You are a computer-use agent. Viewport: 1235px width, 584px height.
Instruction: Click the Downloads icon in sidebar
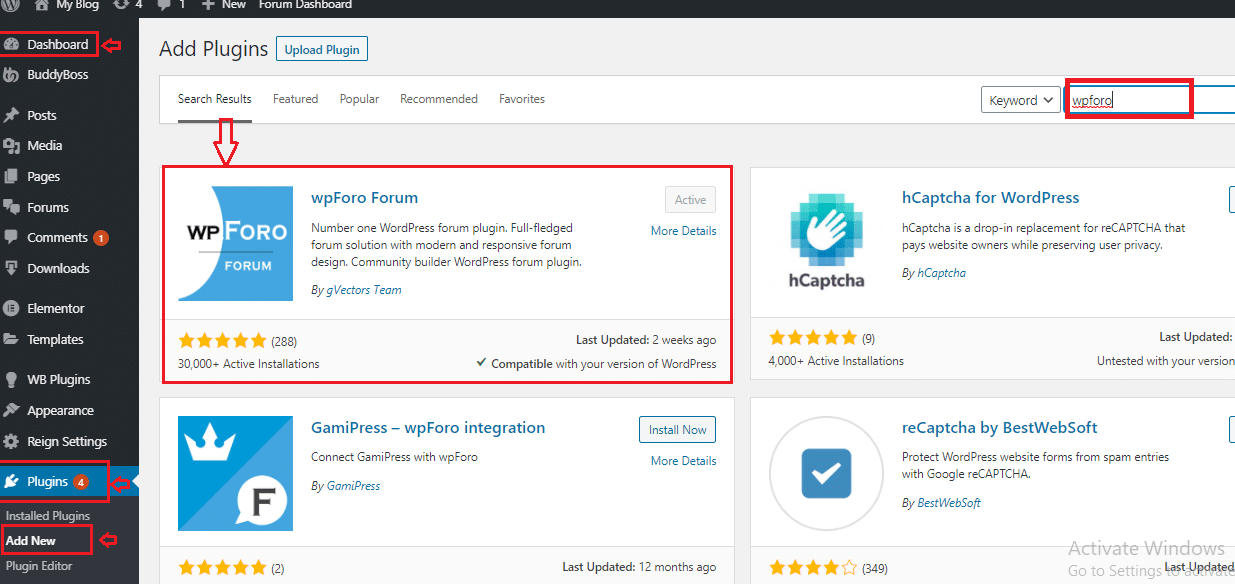pyautogui.click(x=11, y=268)
